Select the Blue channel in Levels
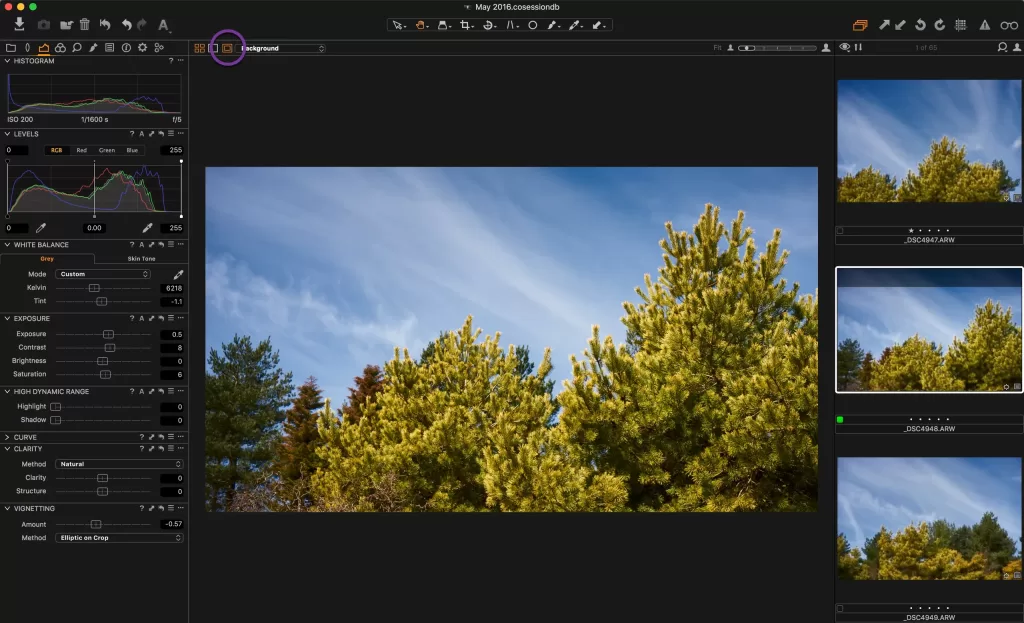 pyautogui.click(x=132, y=150)
